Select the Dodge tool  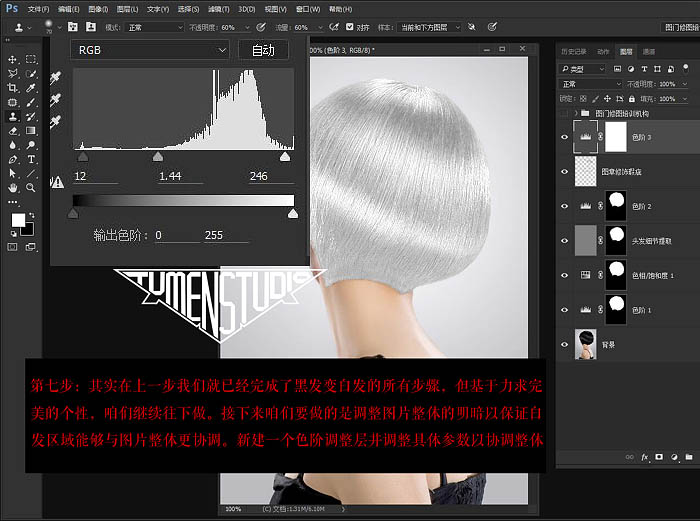[31, 145]
